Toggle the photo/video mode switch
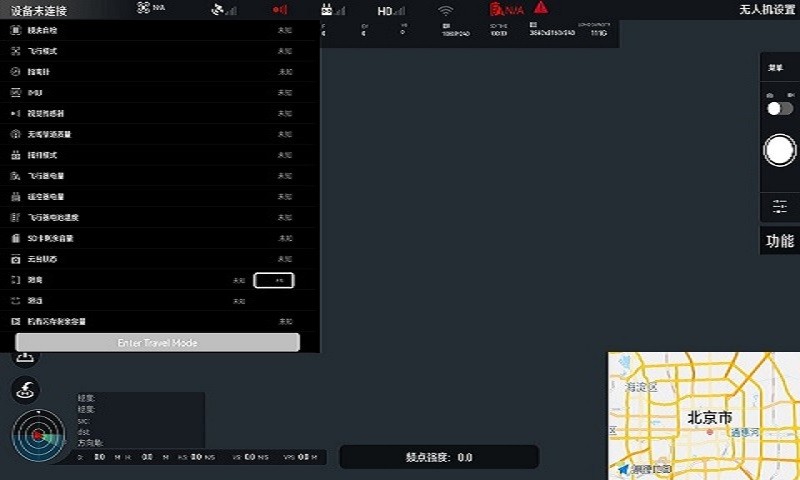The width and height of the screenshot is (800, 480). coord(780,108)
